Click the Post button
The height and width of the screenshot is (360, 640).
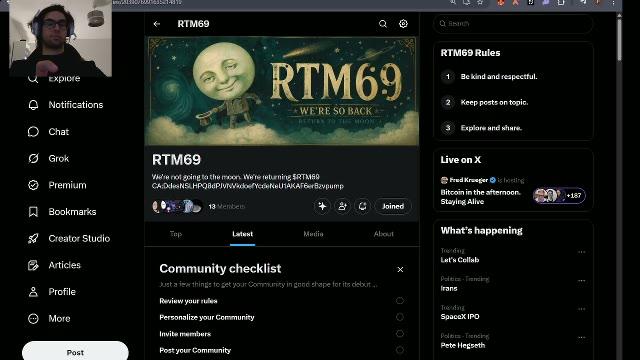point(75,351)
